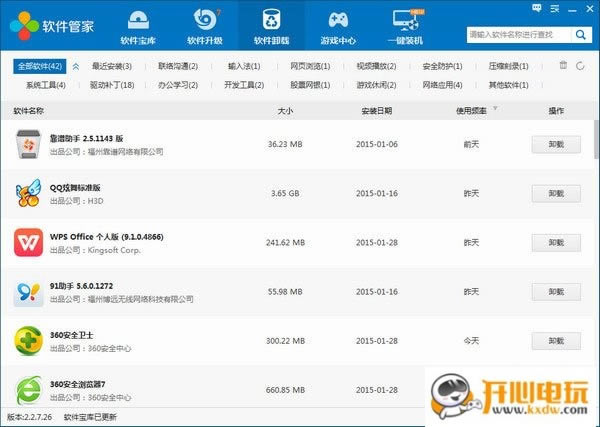600x427 pixels.
Task: Open the 一键装机 one-click install tab
Action: (x=406, y=26)
